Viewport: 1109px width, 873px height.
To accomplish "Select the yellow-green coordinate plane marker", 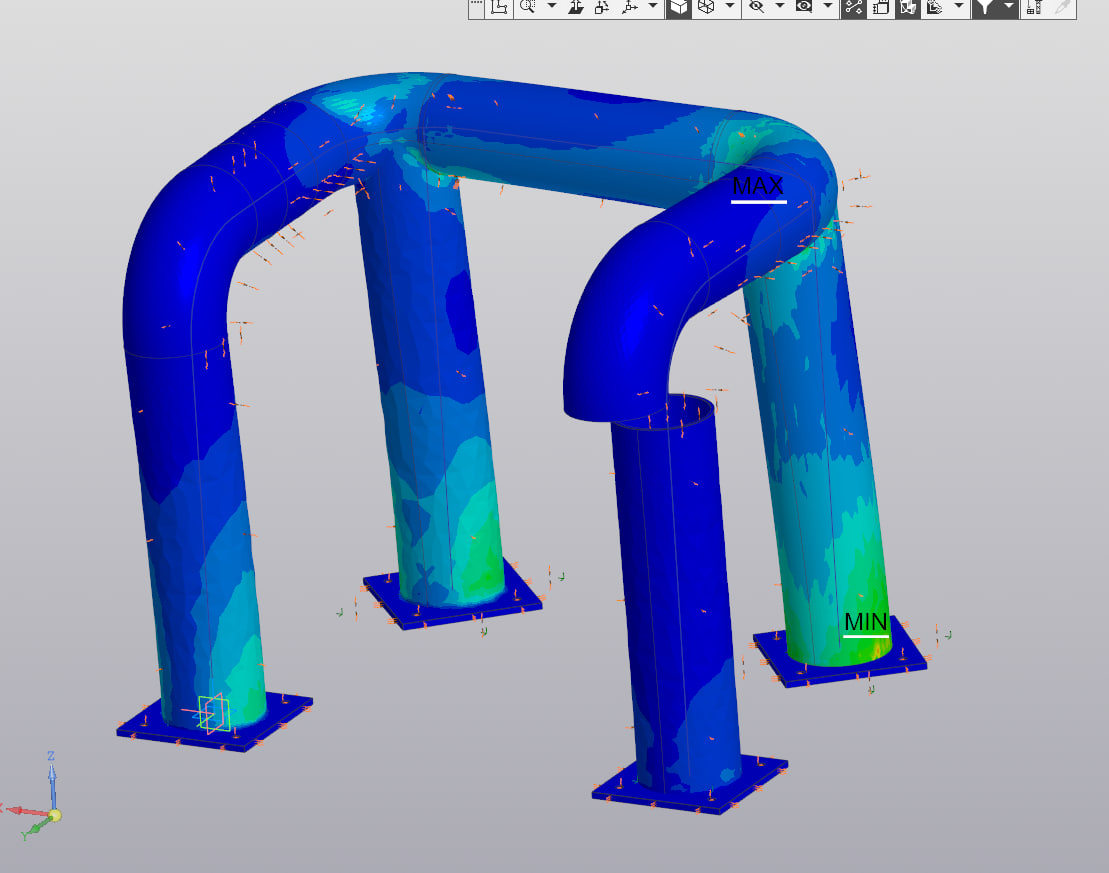I will point(214,713).
